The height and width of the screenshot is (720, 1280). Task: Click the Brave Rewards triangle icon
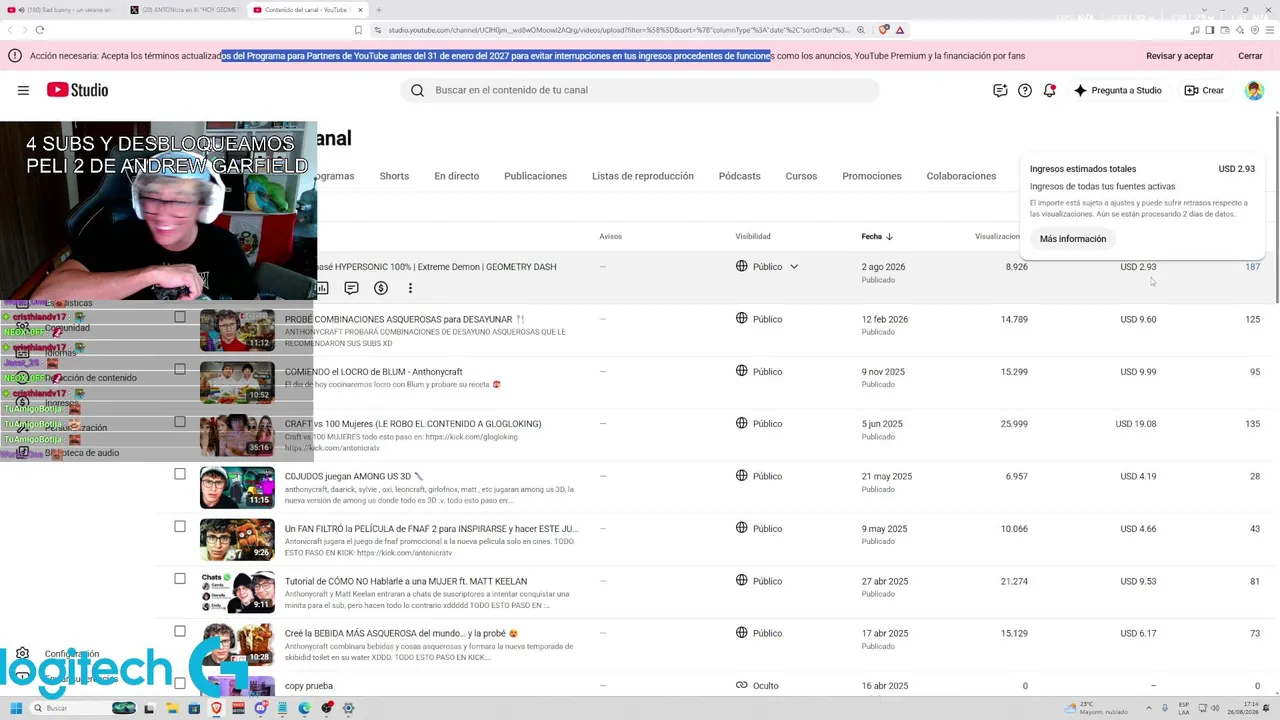899,30
